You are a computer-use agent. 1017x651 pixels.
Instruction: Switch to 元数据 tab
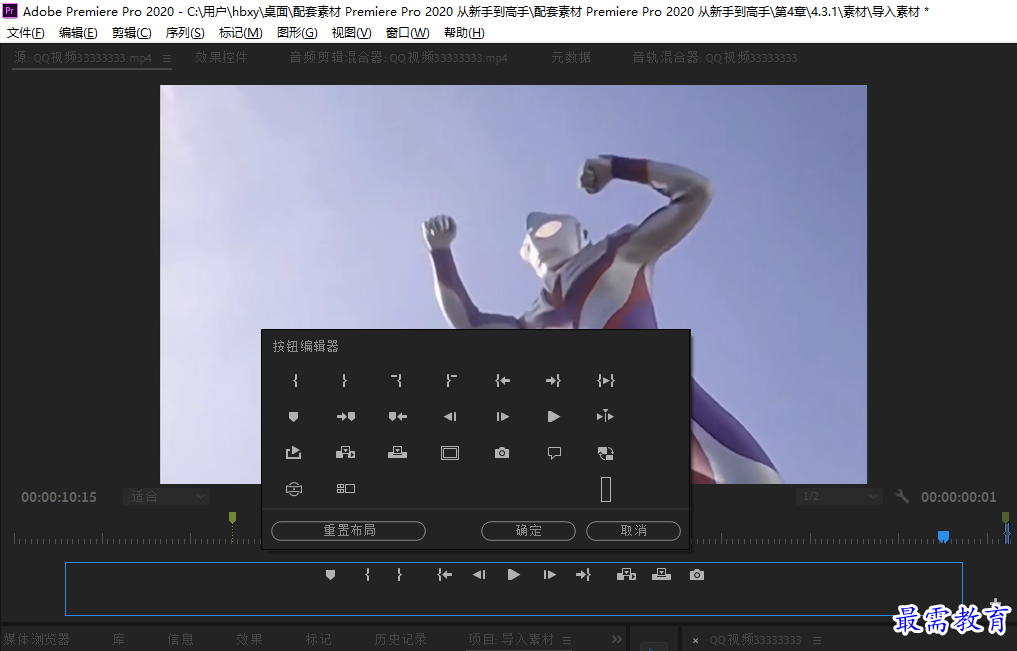pos(571,58)
